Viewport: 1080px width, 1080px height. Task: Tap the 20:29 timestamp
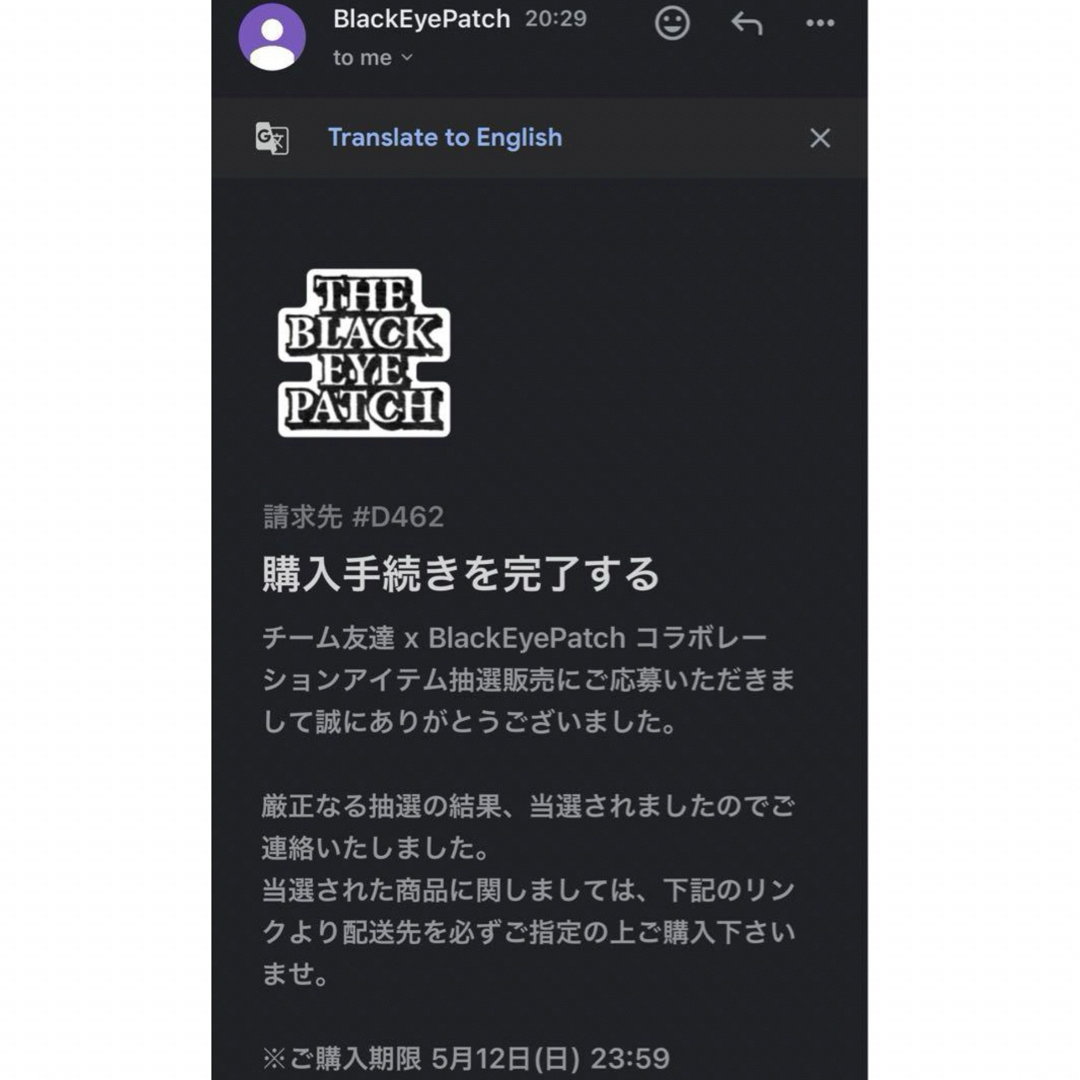point(556,19)
